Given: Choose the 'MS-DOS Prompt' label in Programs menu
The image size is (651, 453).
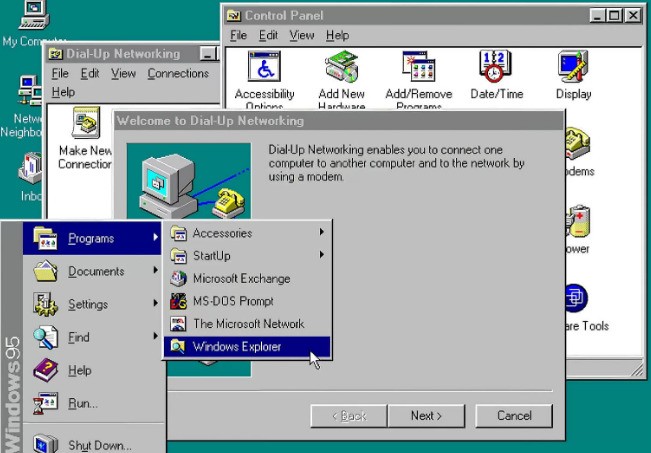Looking at the screenshot, I should point(233,301).
